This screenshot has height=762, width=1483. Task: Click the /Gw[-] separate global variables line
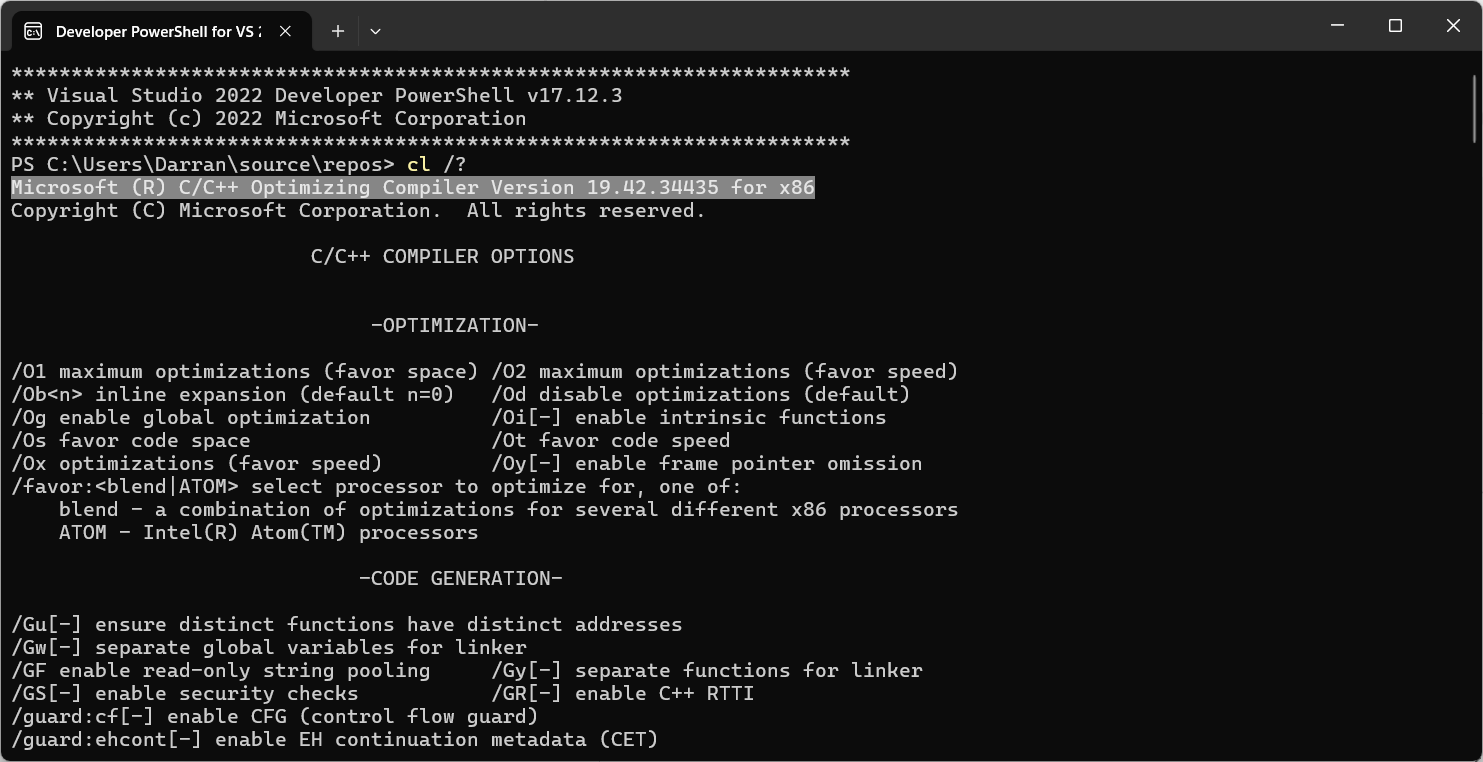[x=269, y=648]
